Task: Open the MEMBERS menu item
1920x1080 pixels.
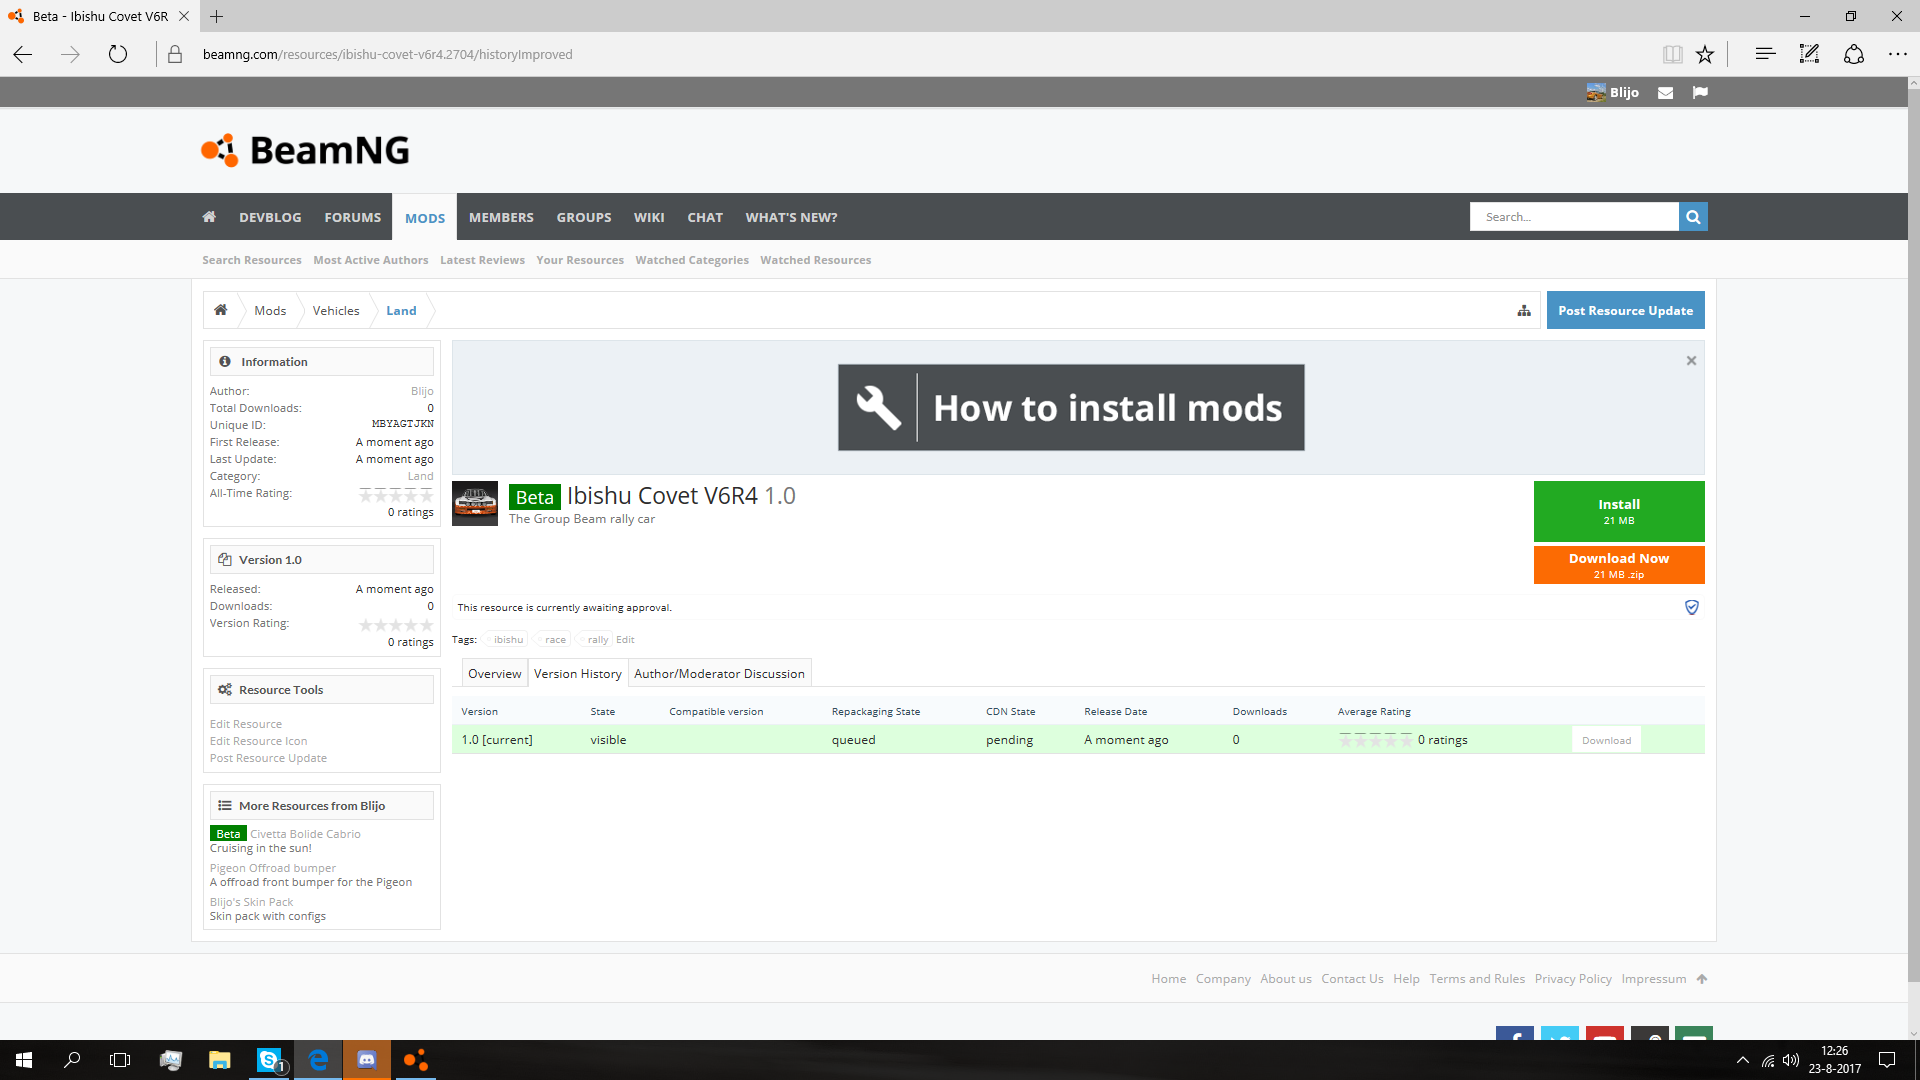Action: click(x=501, y=217)
